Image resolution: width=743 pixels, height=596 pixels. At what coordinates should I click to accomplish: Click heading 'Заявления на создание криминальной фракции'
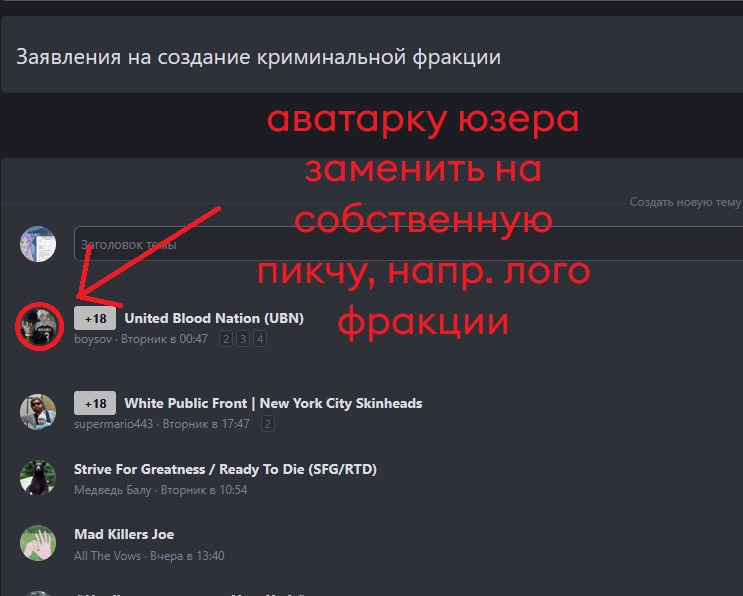(x=259, y=57)
